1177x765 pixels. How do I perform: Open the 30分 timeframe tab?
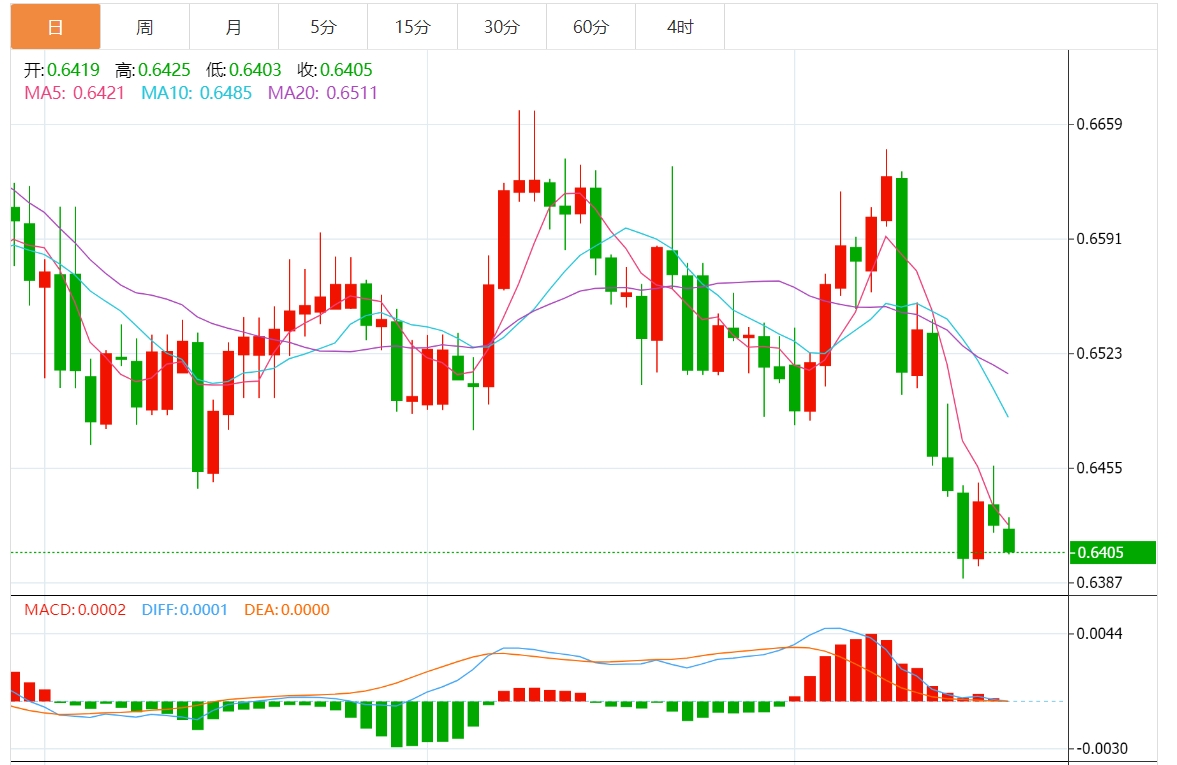point(502,27)
